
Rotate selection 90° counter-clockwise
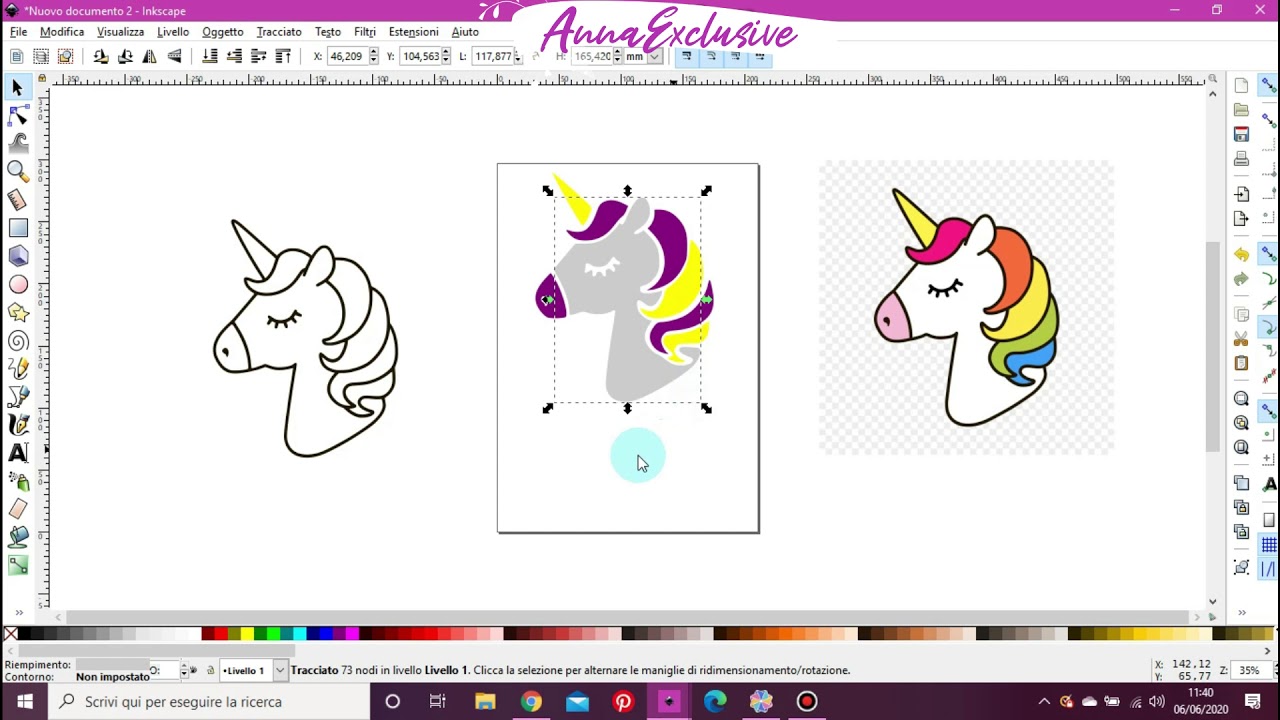101,56
